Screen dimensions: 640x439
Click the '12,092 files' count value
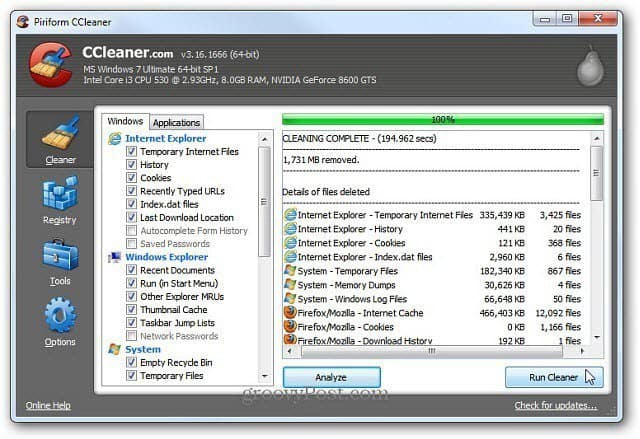(x=558, y=313)
